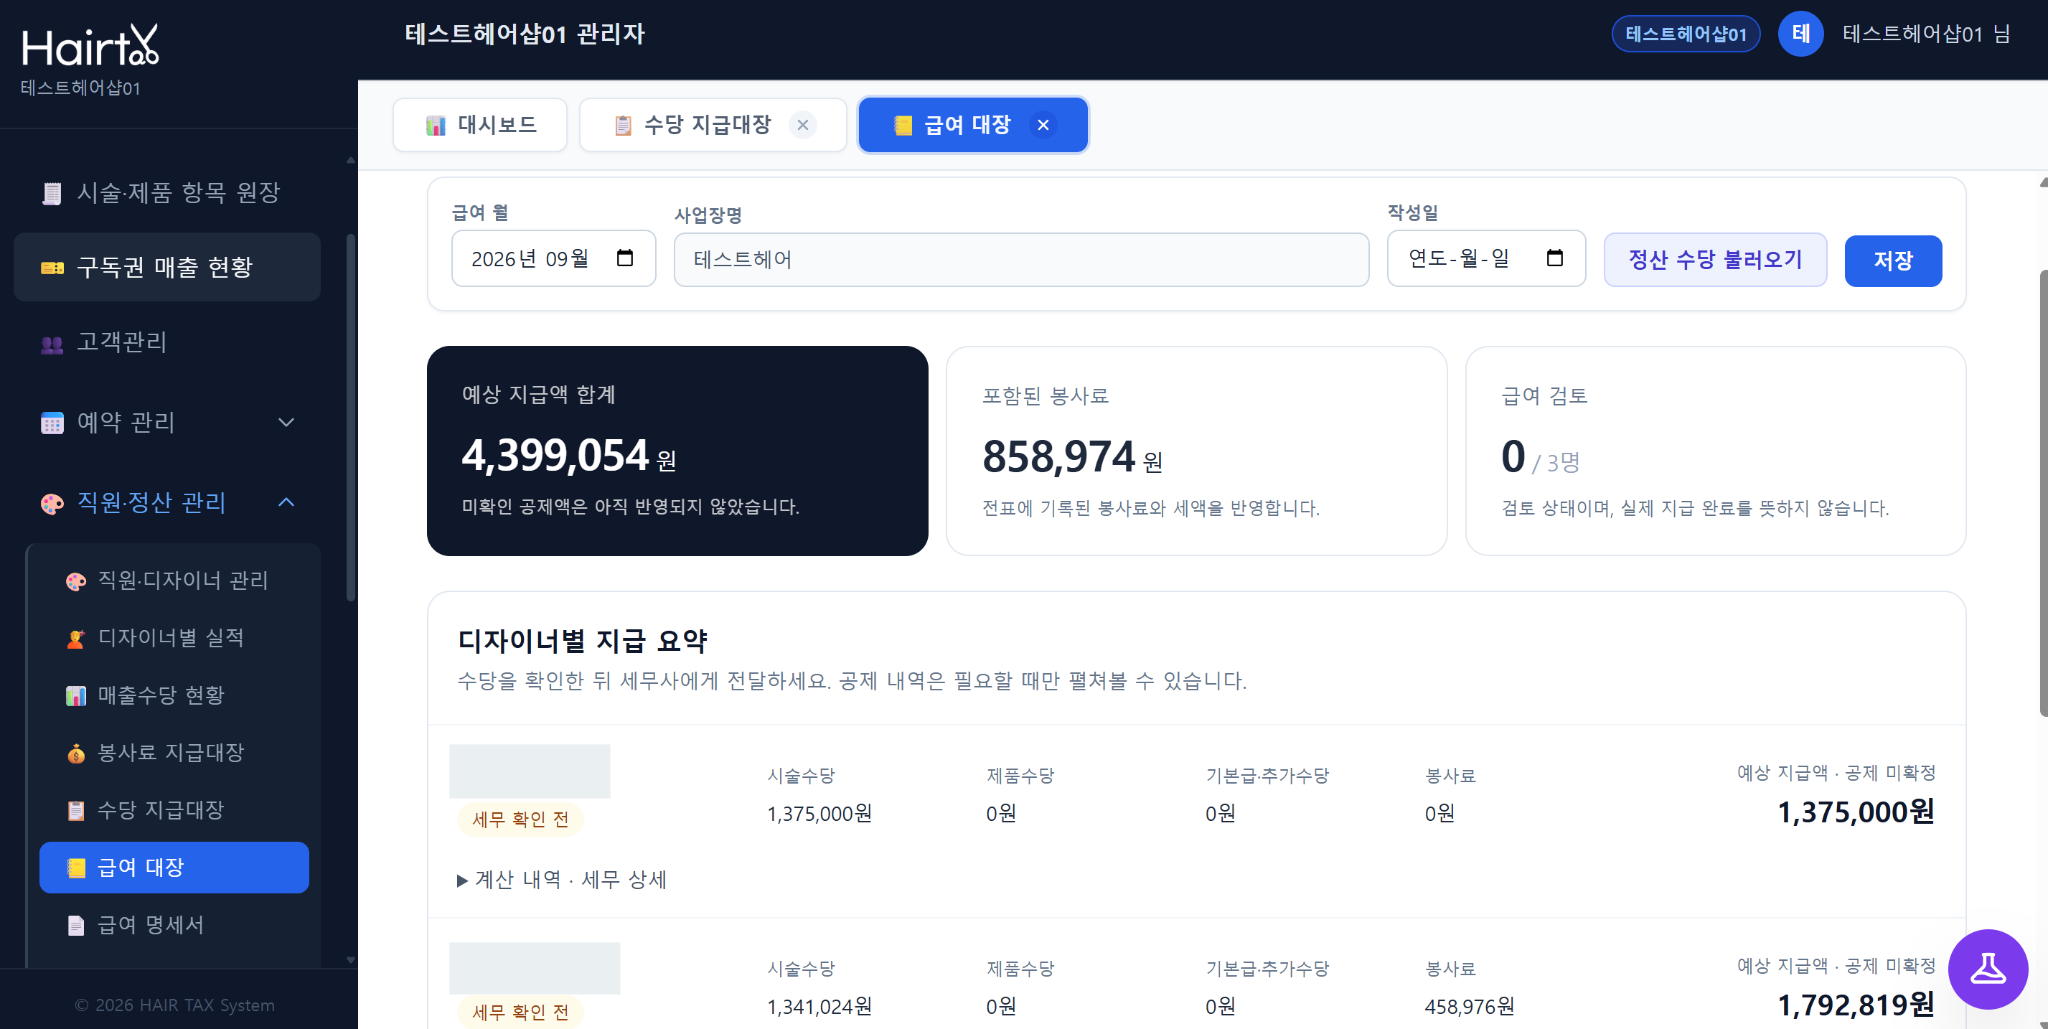
Task: Click the 급여 명세서 document icon
Action: (x=76, y=926)
